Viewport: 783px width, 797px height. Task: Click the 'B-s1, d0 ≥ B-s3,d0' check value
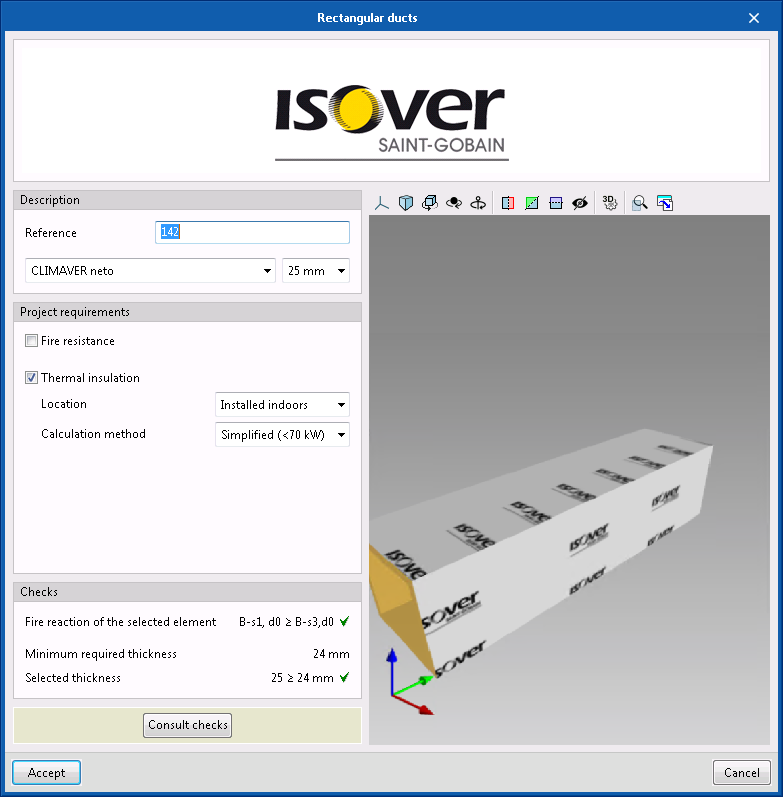286,622
